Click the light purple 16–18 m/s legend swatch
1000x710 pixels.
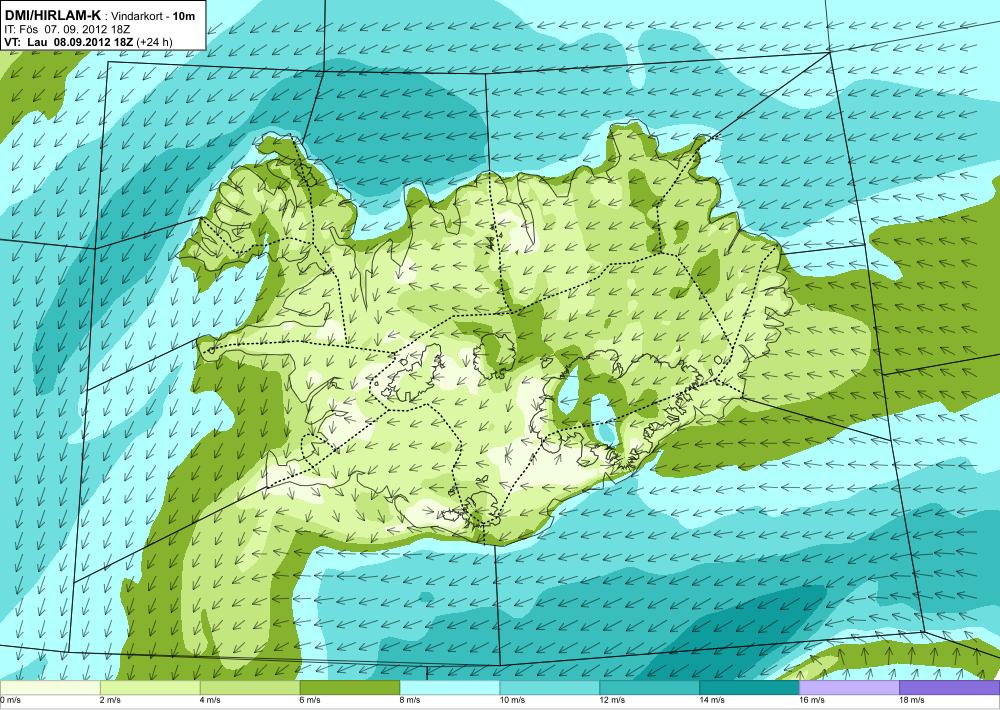click(849, 688)
